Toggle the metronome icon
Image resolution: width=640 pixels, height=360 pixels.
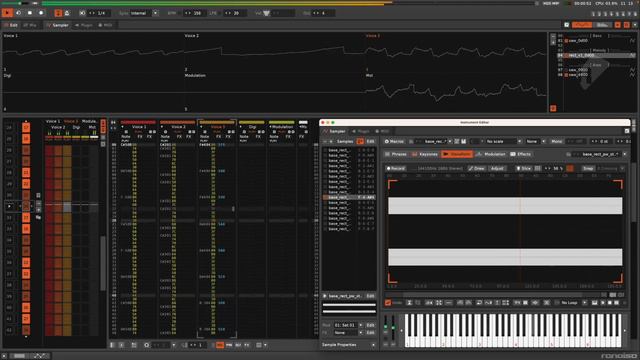pos(67,13)
